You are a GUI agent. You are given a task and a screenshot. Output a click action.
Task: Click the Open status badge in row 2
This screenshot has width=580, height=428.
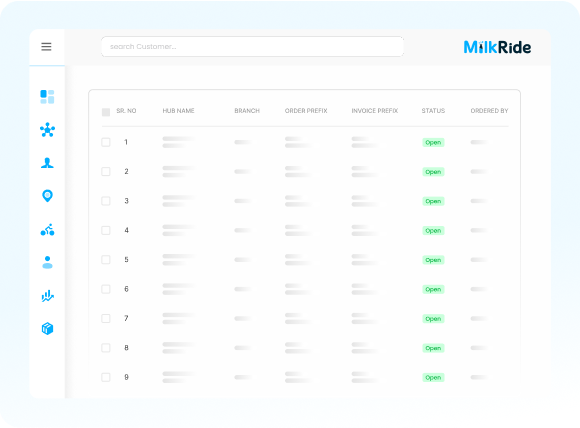pyautogui.click(x=433, y=172)
